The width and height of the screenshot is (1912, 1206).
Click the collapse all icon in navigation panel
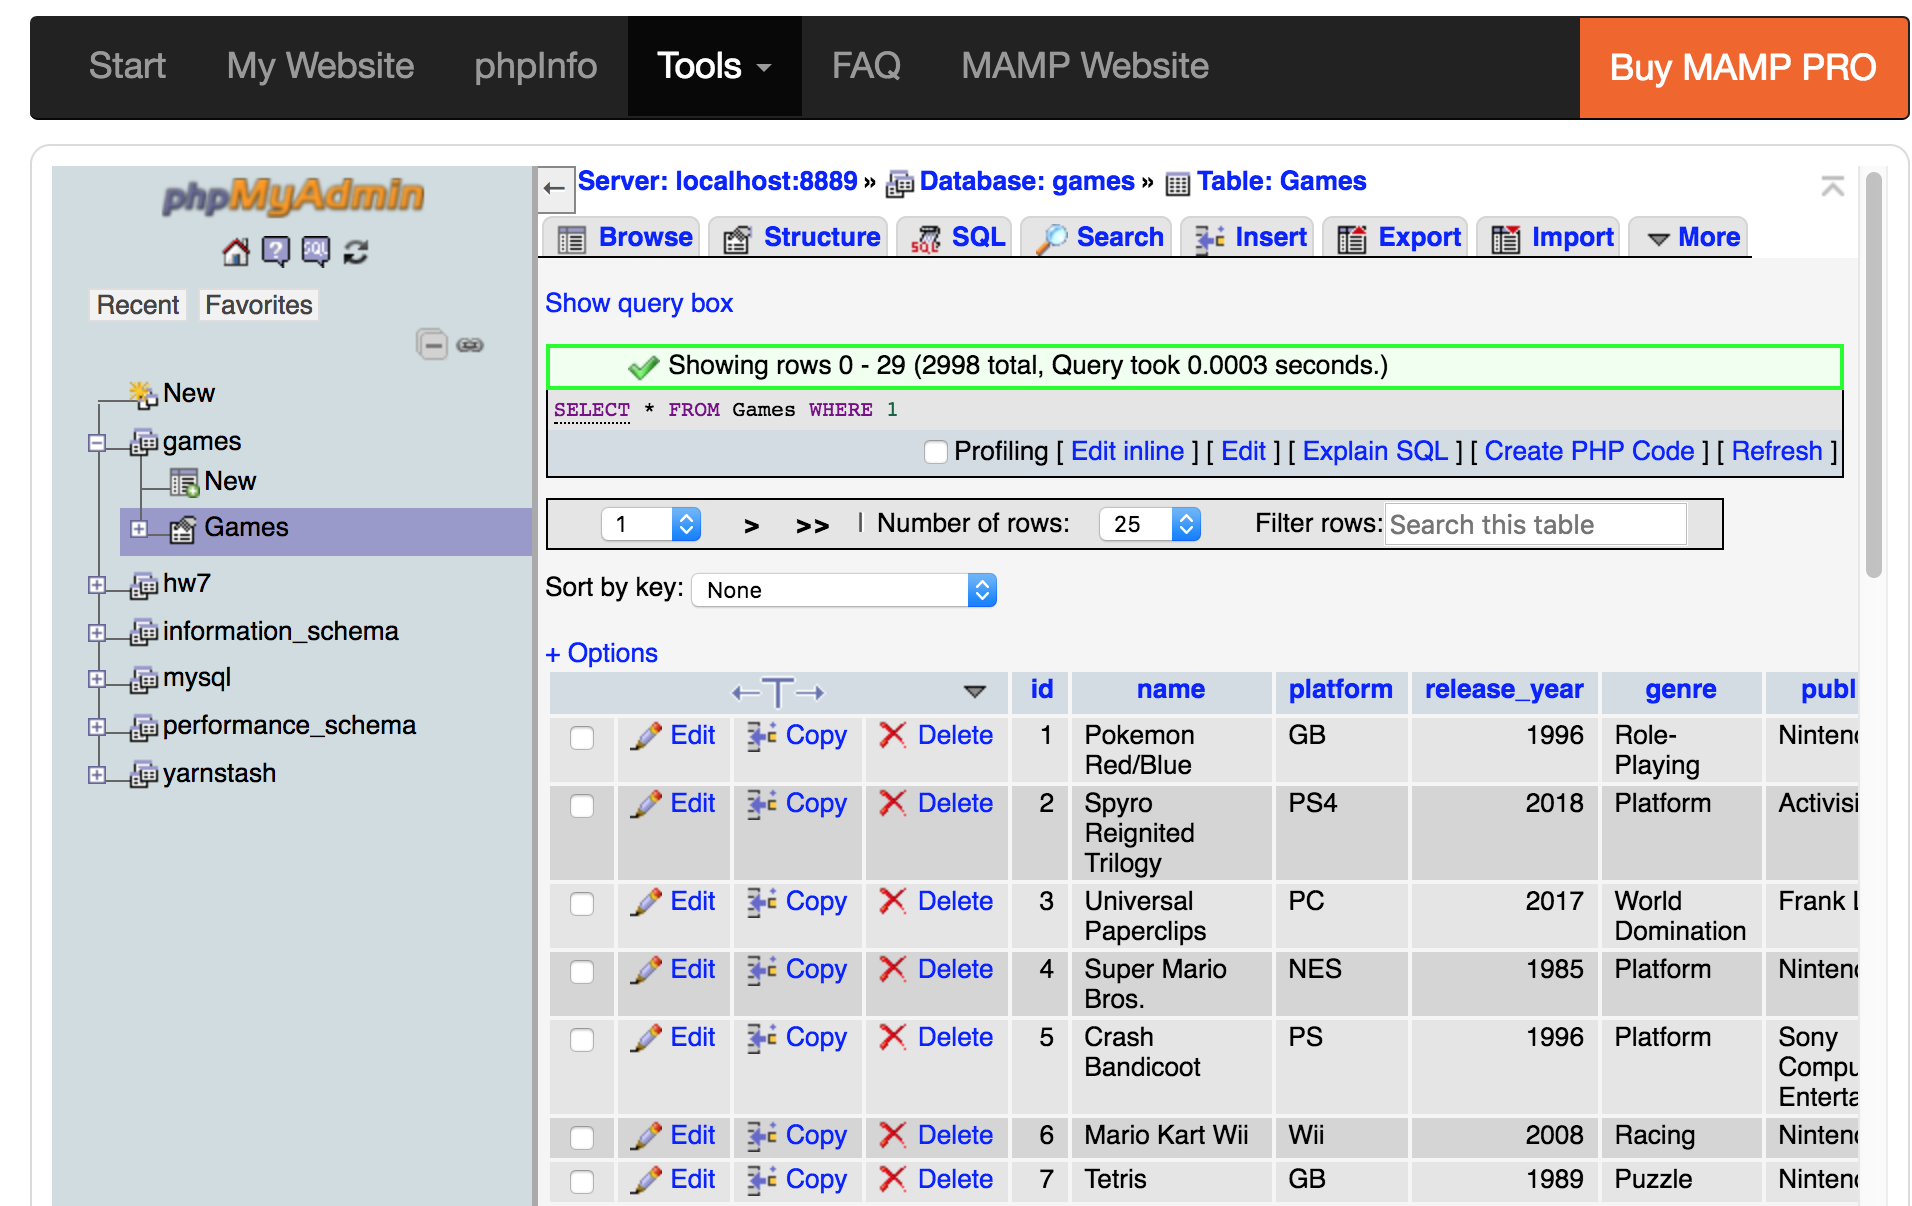[432, 345]
